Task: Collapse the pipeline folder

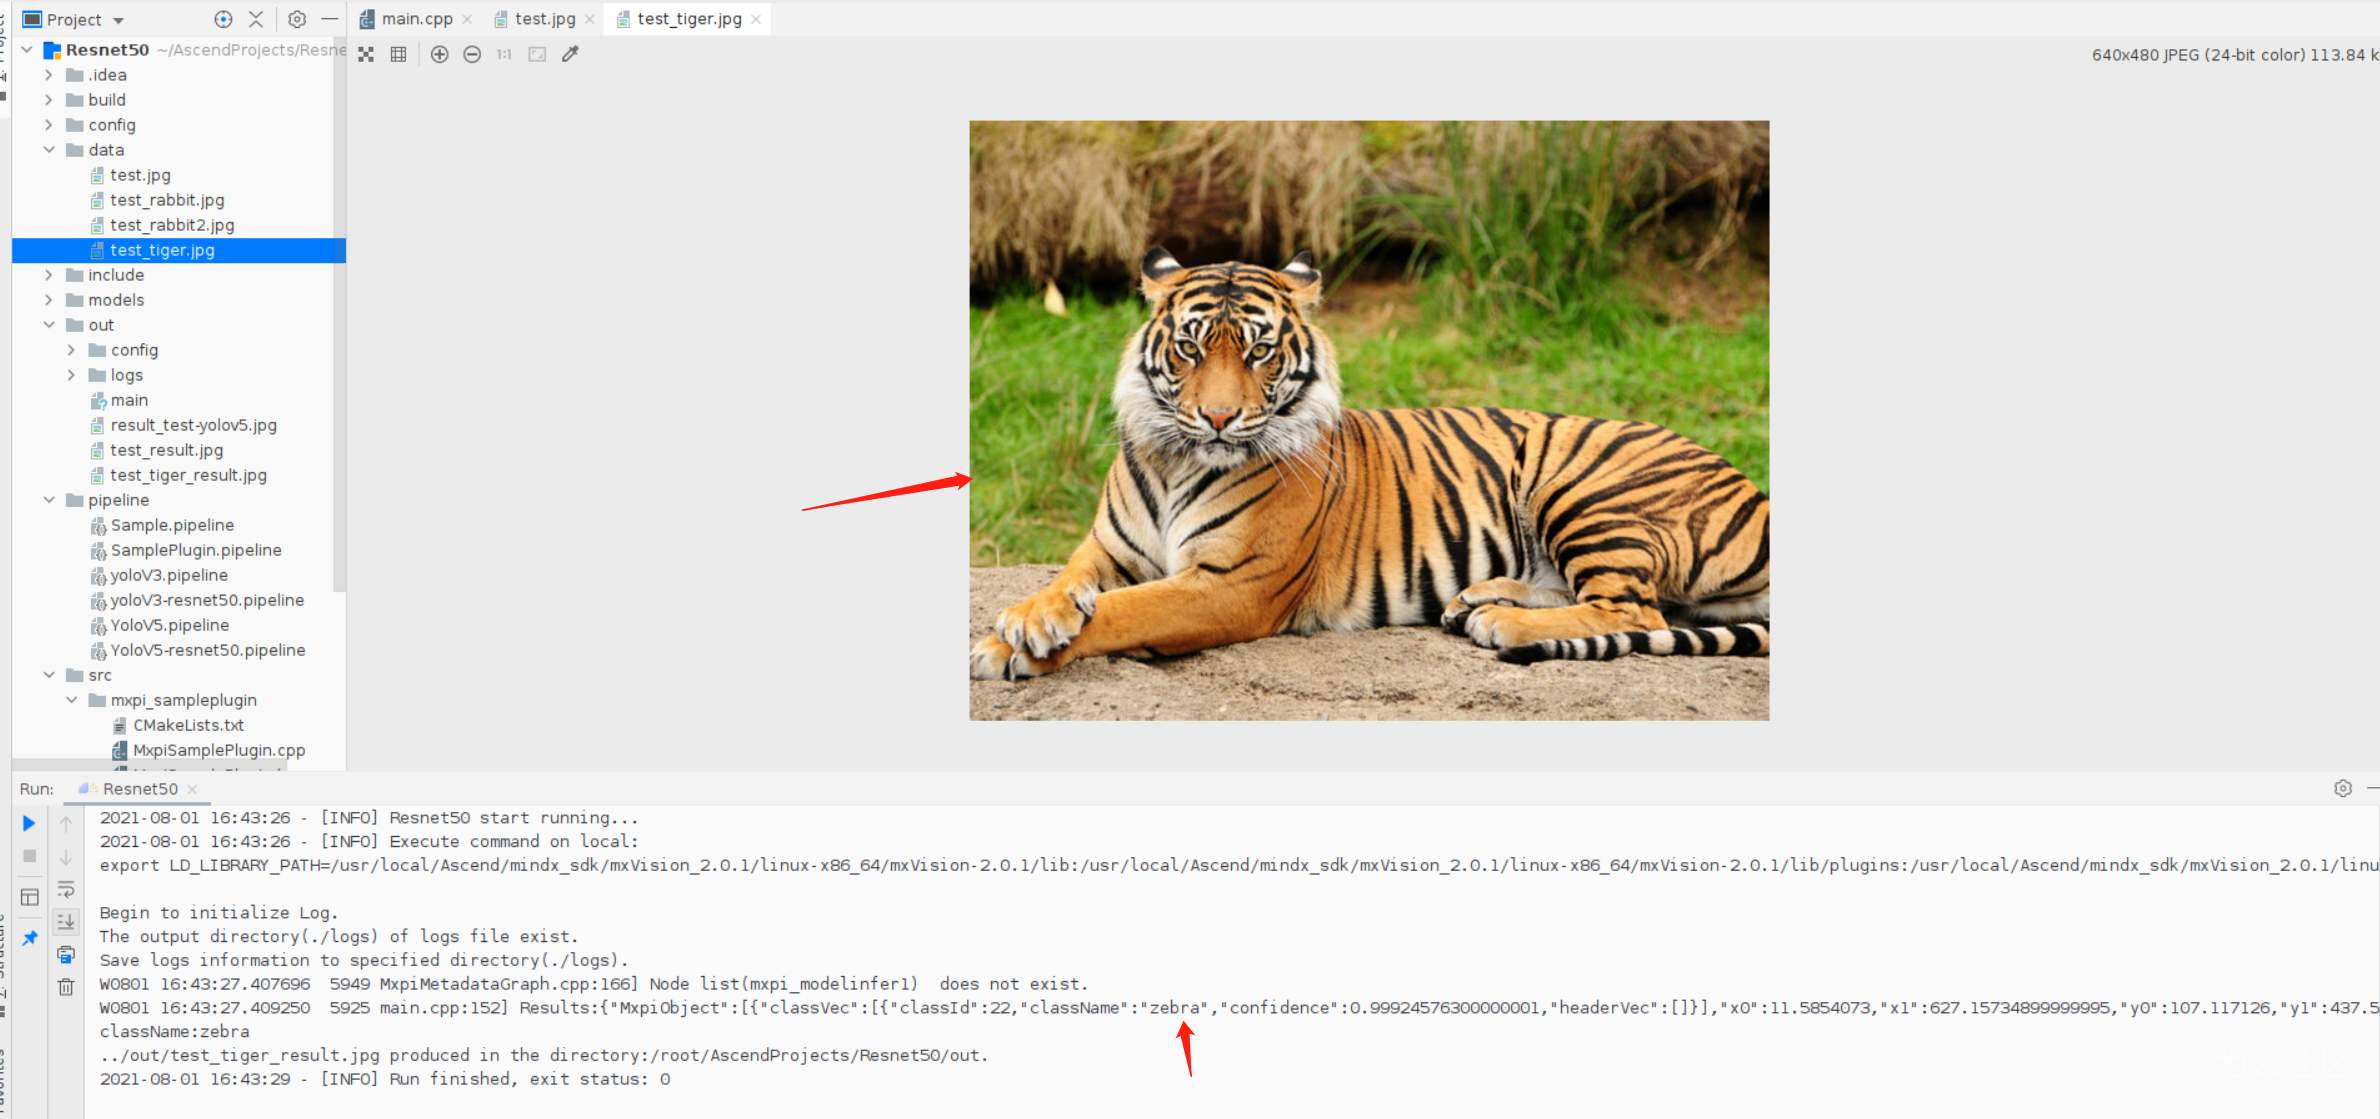Action: coord(48,500)
